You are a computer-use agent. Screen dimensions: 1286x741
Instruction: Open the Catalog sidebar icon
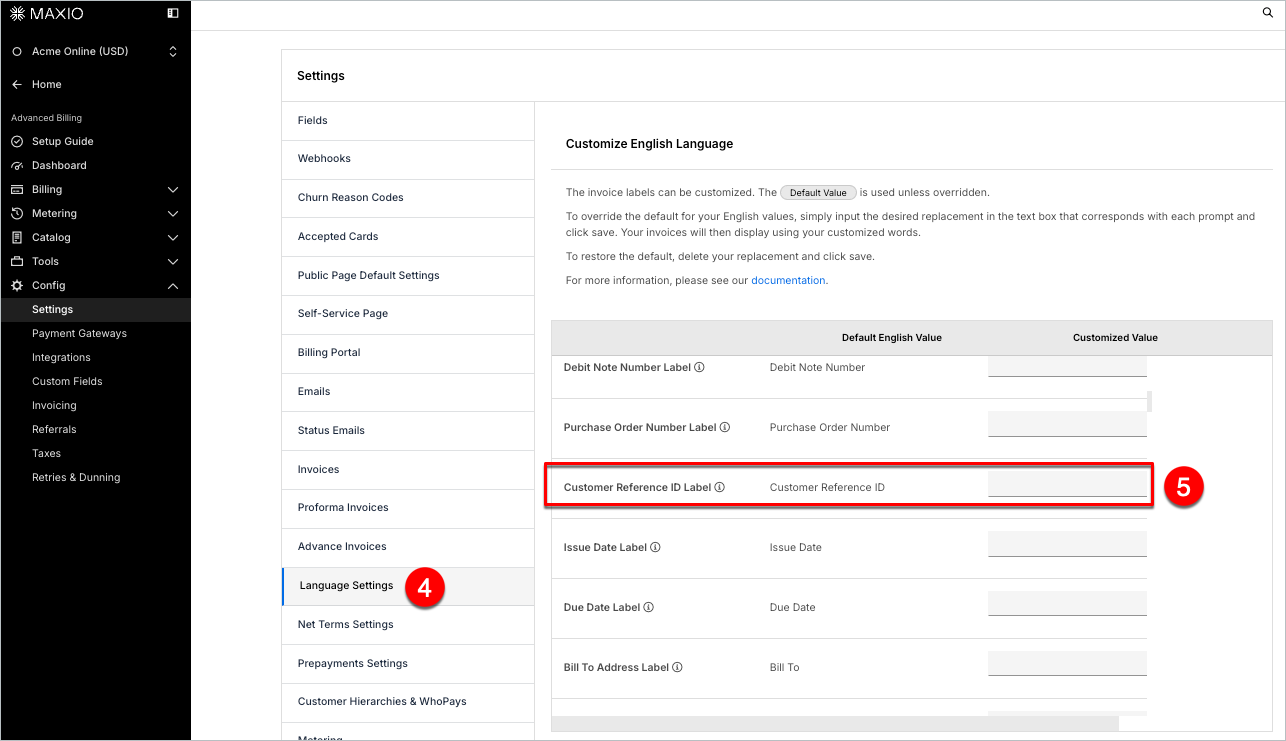15,237
